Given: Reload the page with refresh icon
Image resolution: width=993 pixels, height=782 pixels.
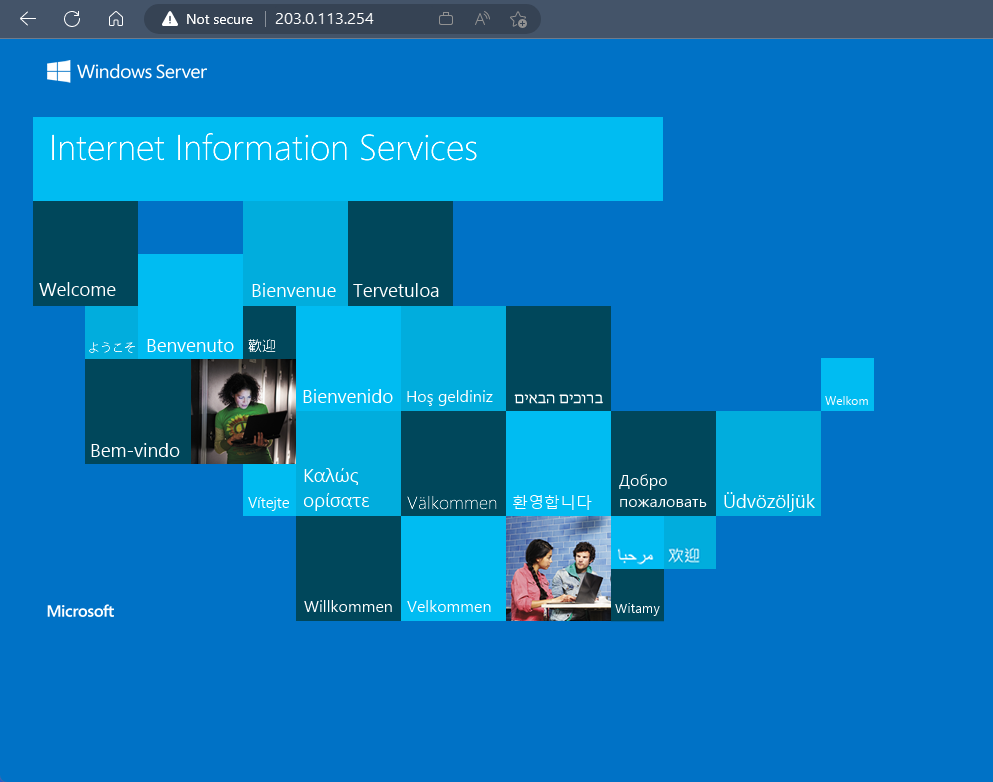Looking at the screenshot, I should point(72,19).
